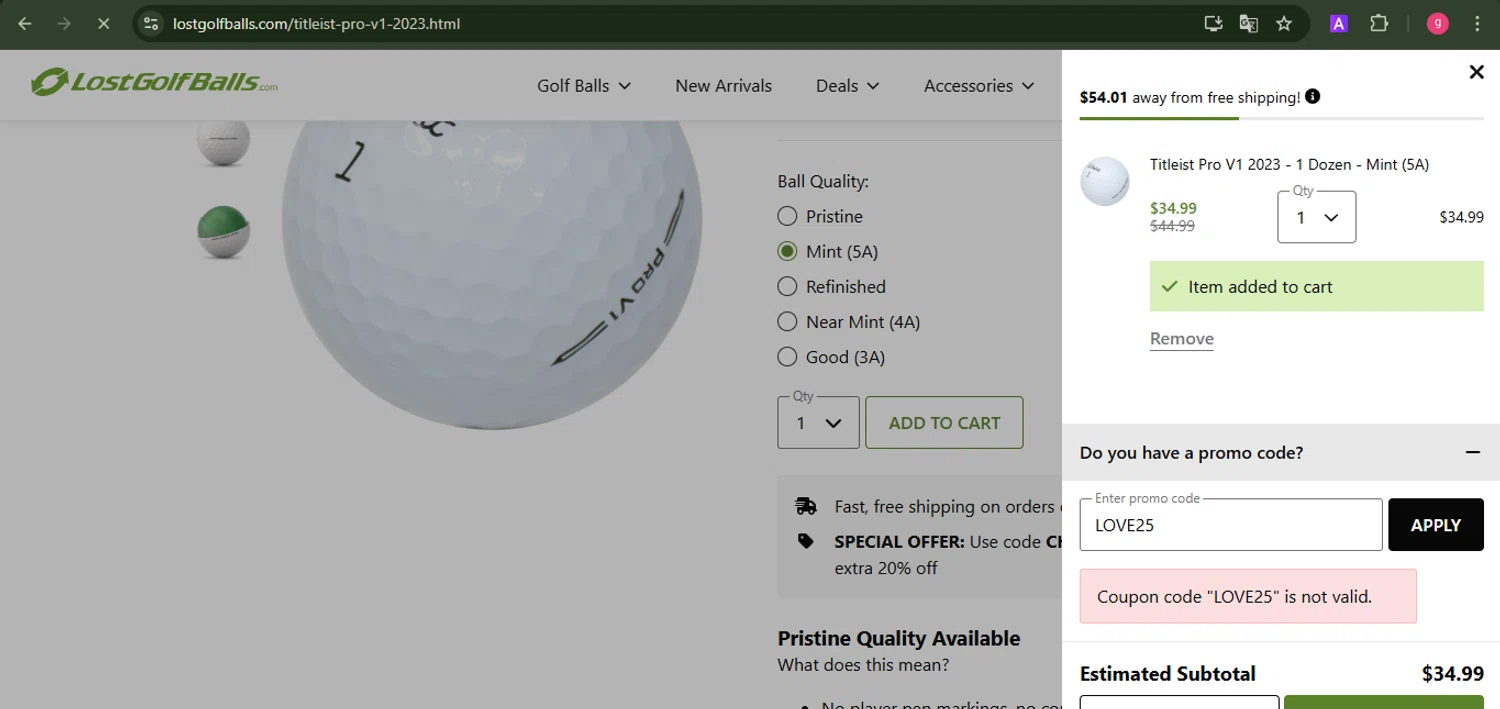The width and height of the screenshot is (1500, 709).
Task: Expand Accessories navigation menu
Action: pyautogui.click(x=979, y=85)
